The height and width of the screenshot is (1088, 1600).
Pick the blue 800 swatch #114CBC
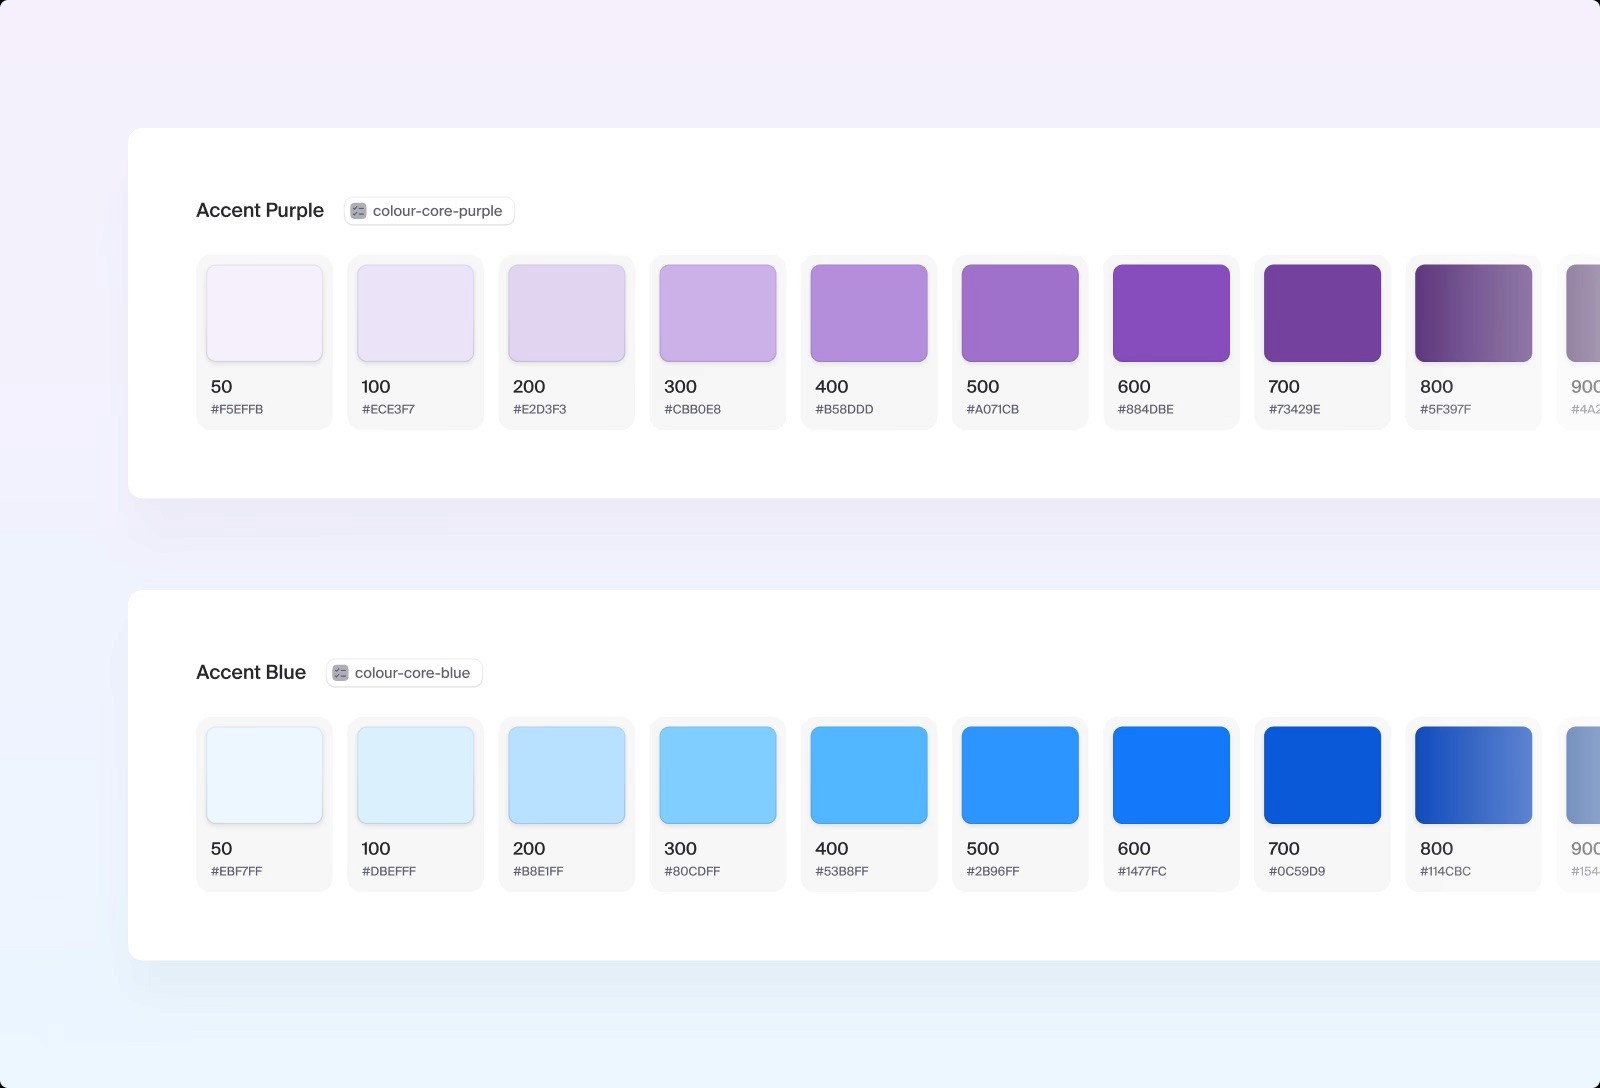[1473, 775]
